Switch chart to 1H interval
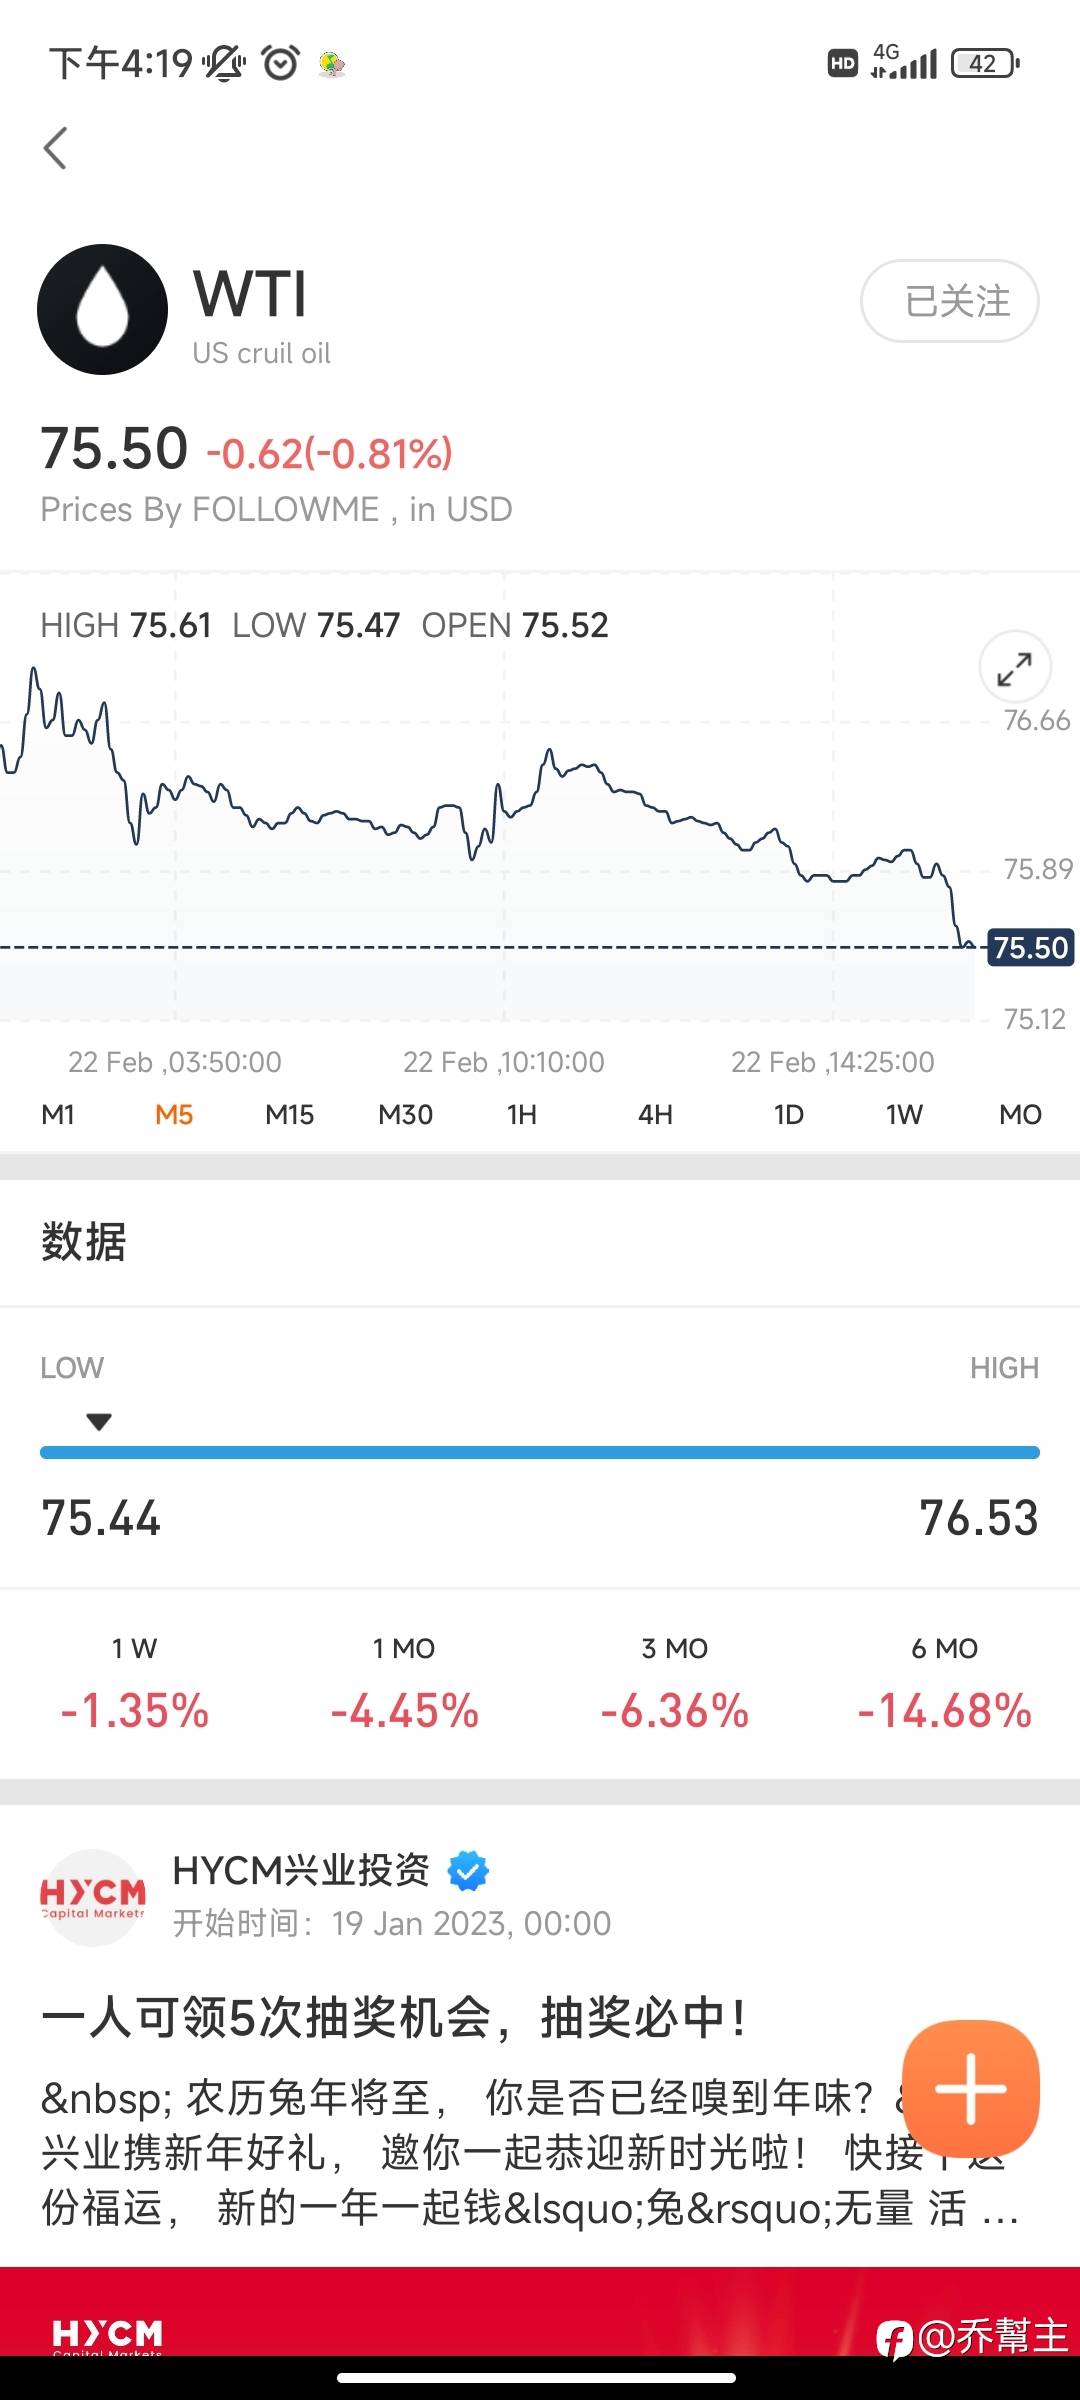1080x2400 pixels. (521, 1114)
